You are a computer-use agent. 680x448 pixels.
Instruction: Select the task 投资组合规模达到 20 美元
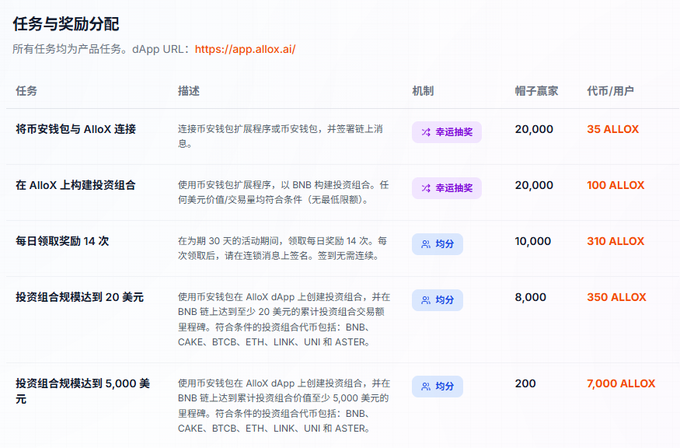(79, 297)
